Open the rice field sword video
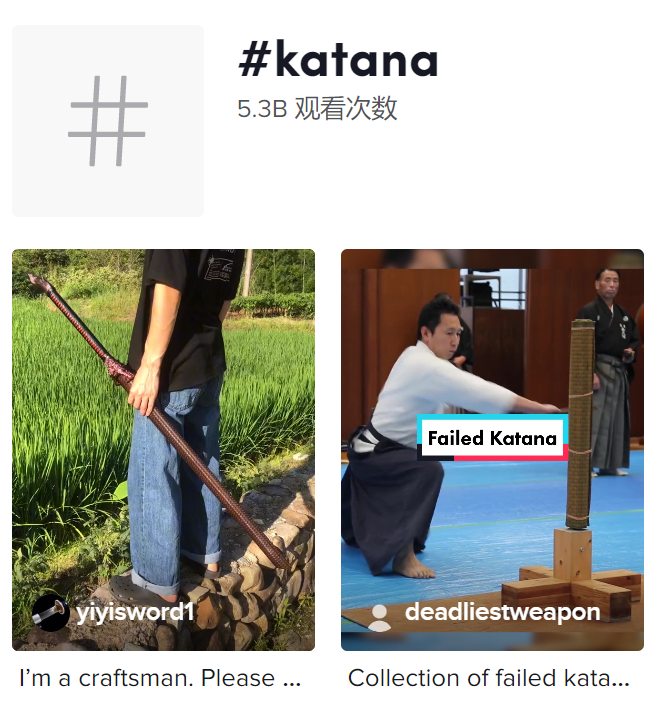 (x=163, y=450)
